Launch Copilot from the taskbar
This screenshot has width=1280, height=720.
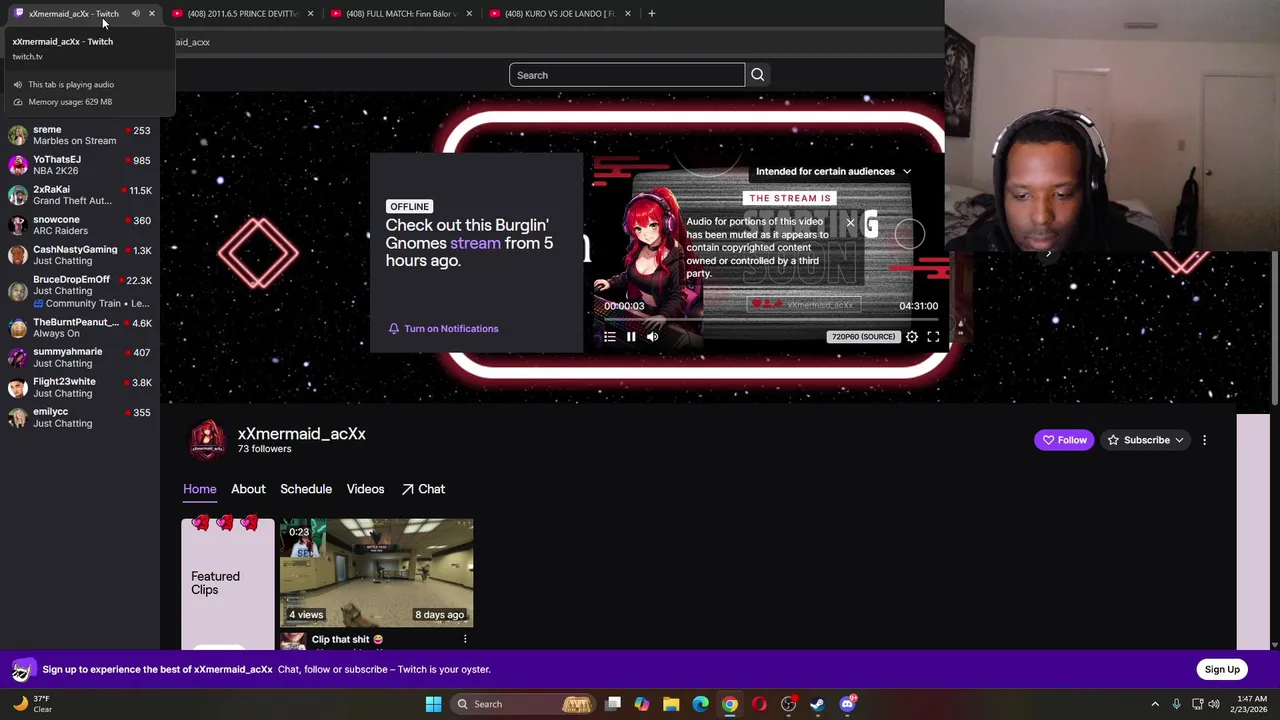642,704
